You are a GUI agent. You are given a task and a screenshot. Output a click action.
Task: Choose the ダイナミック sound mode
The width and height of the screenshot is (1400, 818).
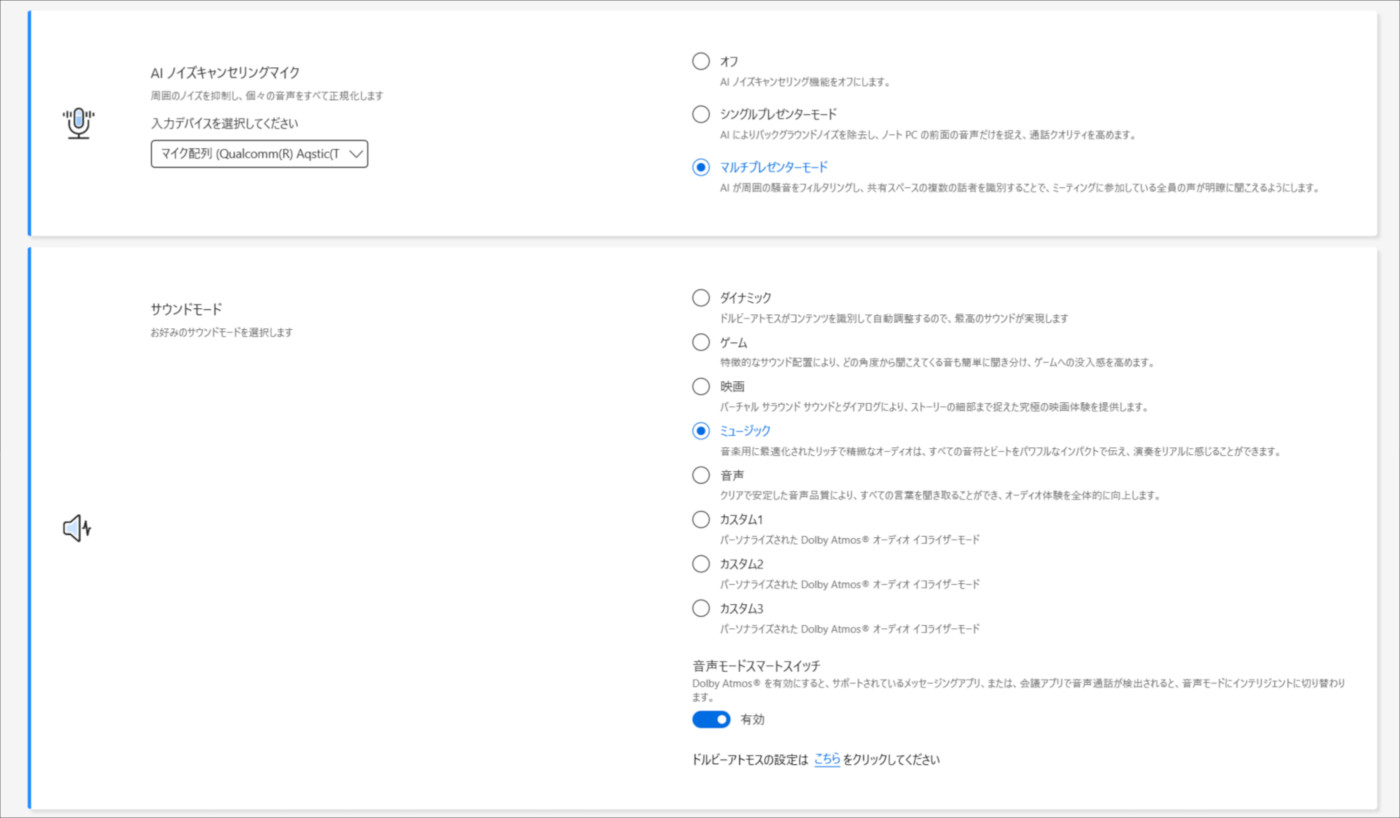[701, 297]
